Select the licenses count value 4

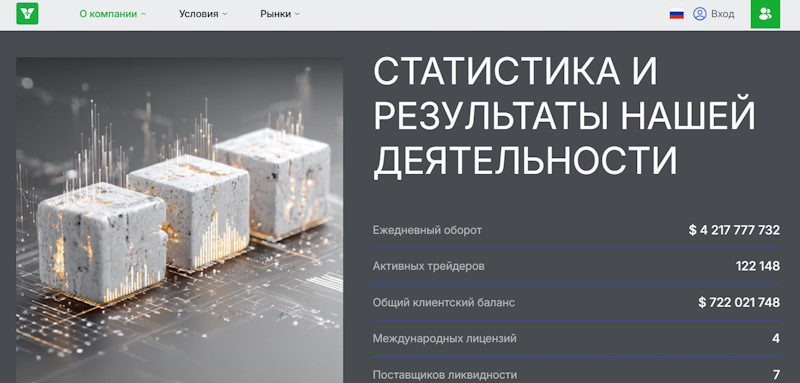(776, 339)
